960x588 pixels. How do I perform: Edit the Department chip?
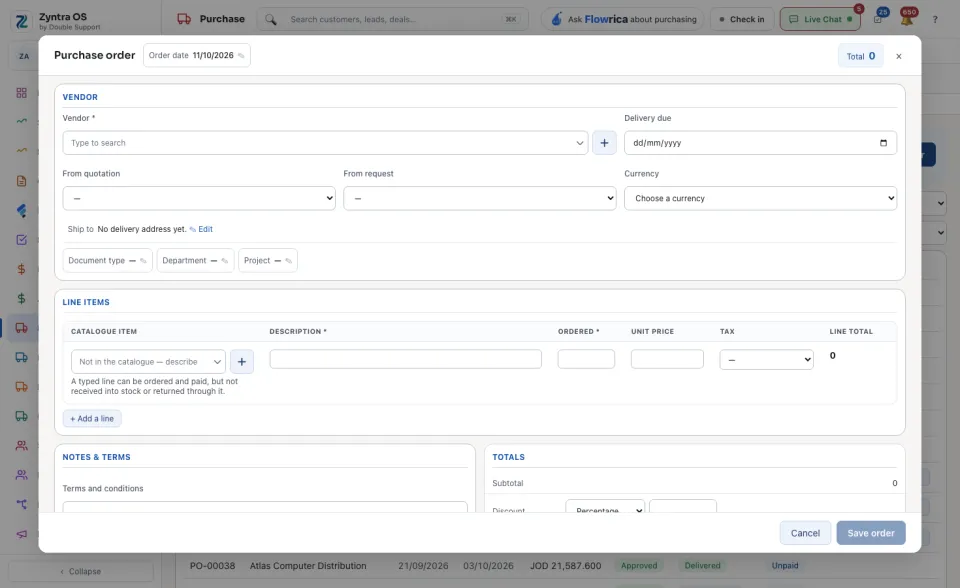pyautogui.click(x=195, y=260)
